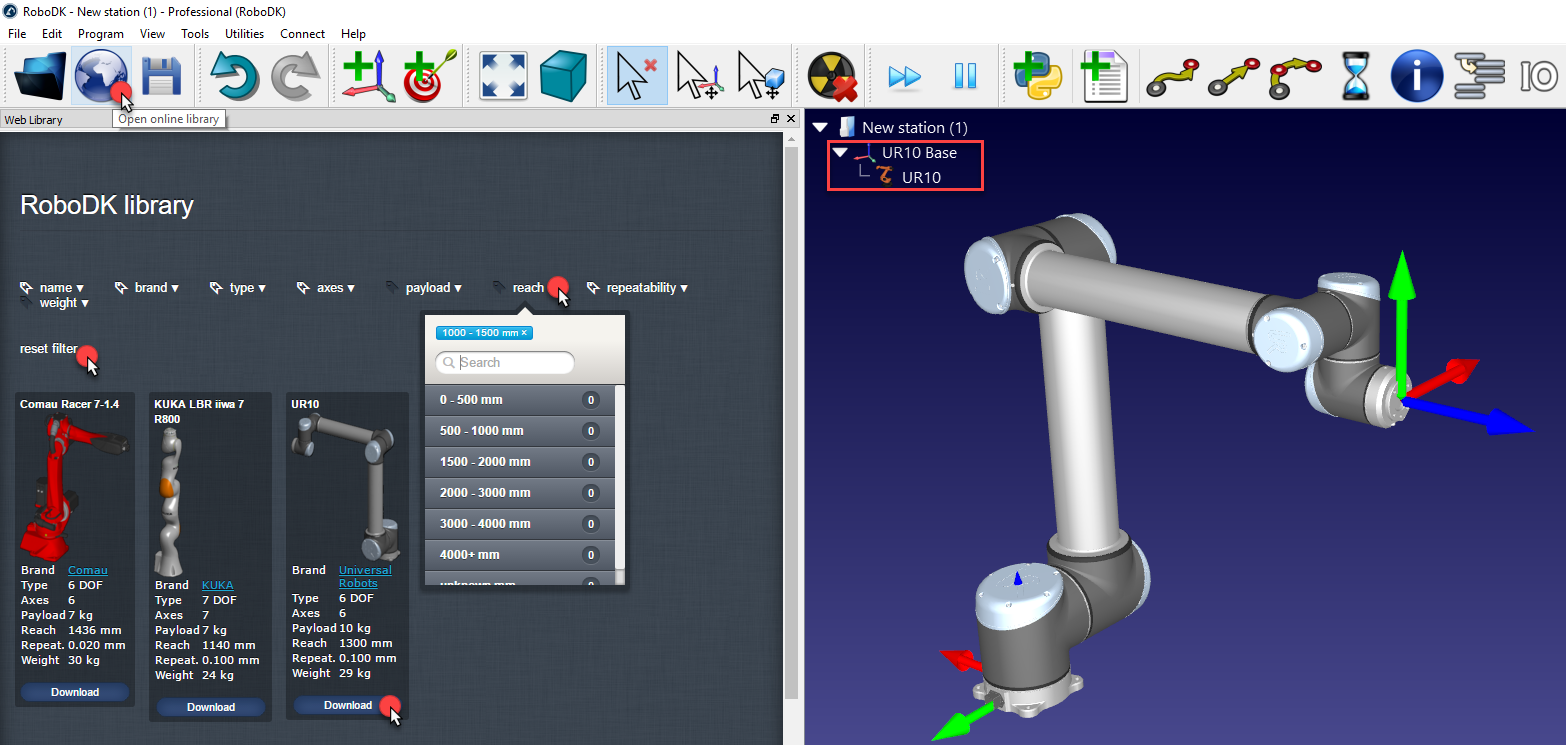Screen dimensions: 1566x745
Task: Open the online library
Action: (x=101, y=75)
